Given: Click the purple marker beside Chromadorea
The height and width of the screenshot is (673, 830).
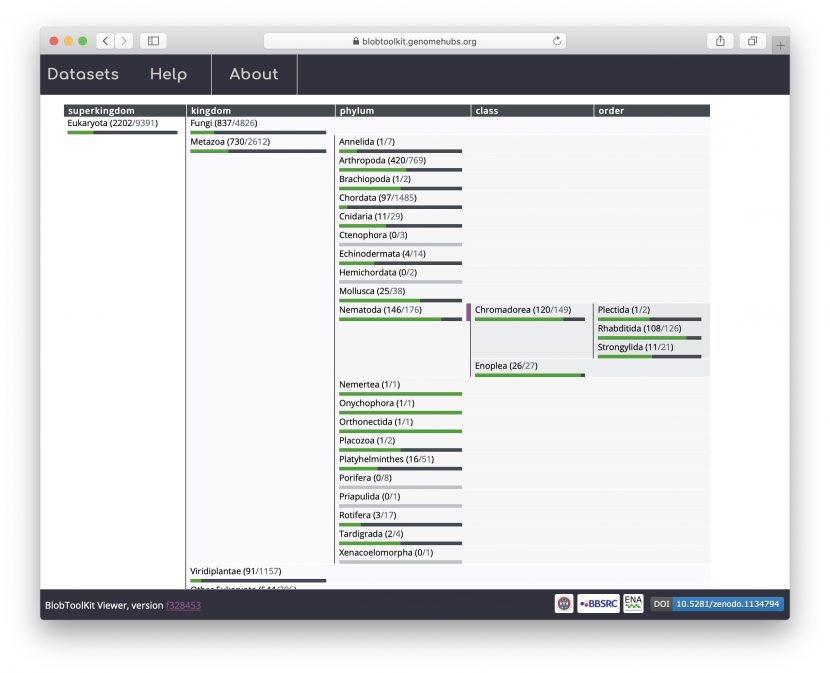Looking at the screenshot, I should tap(468, 312).
